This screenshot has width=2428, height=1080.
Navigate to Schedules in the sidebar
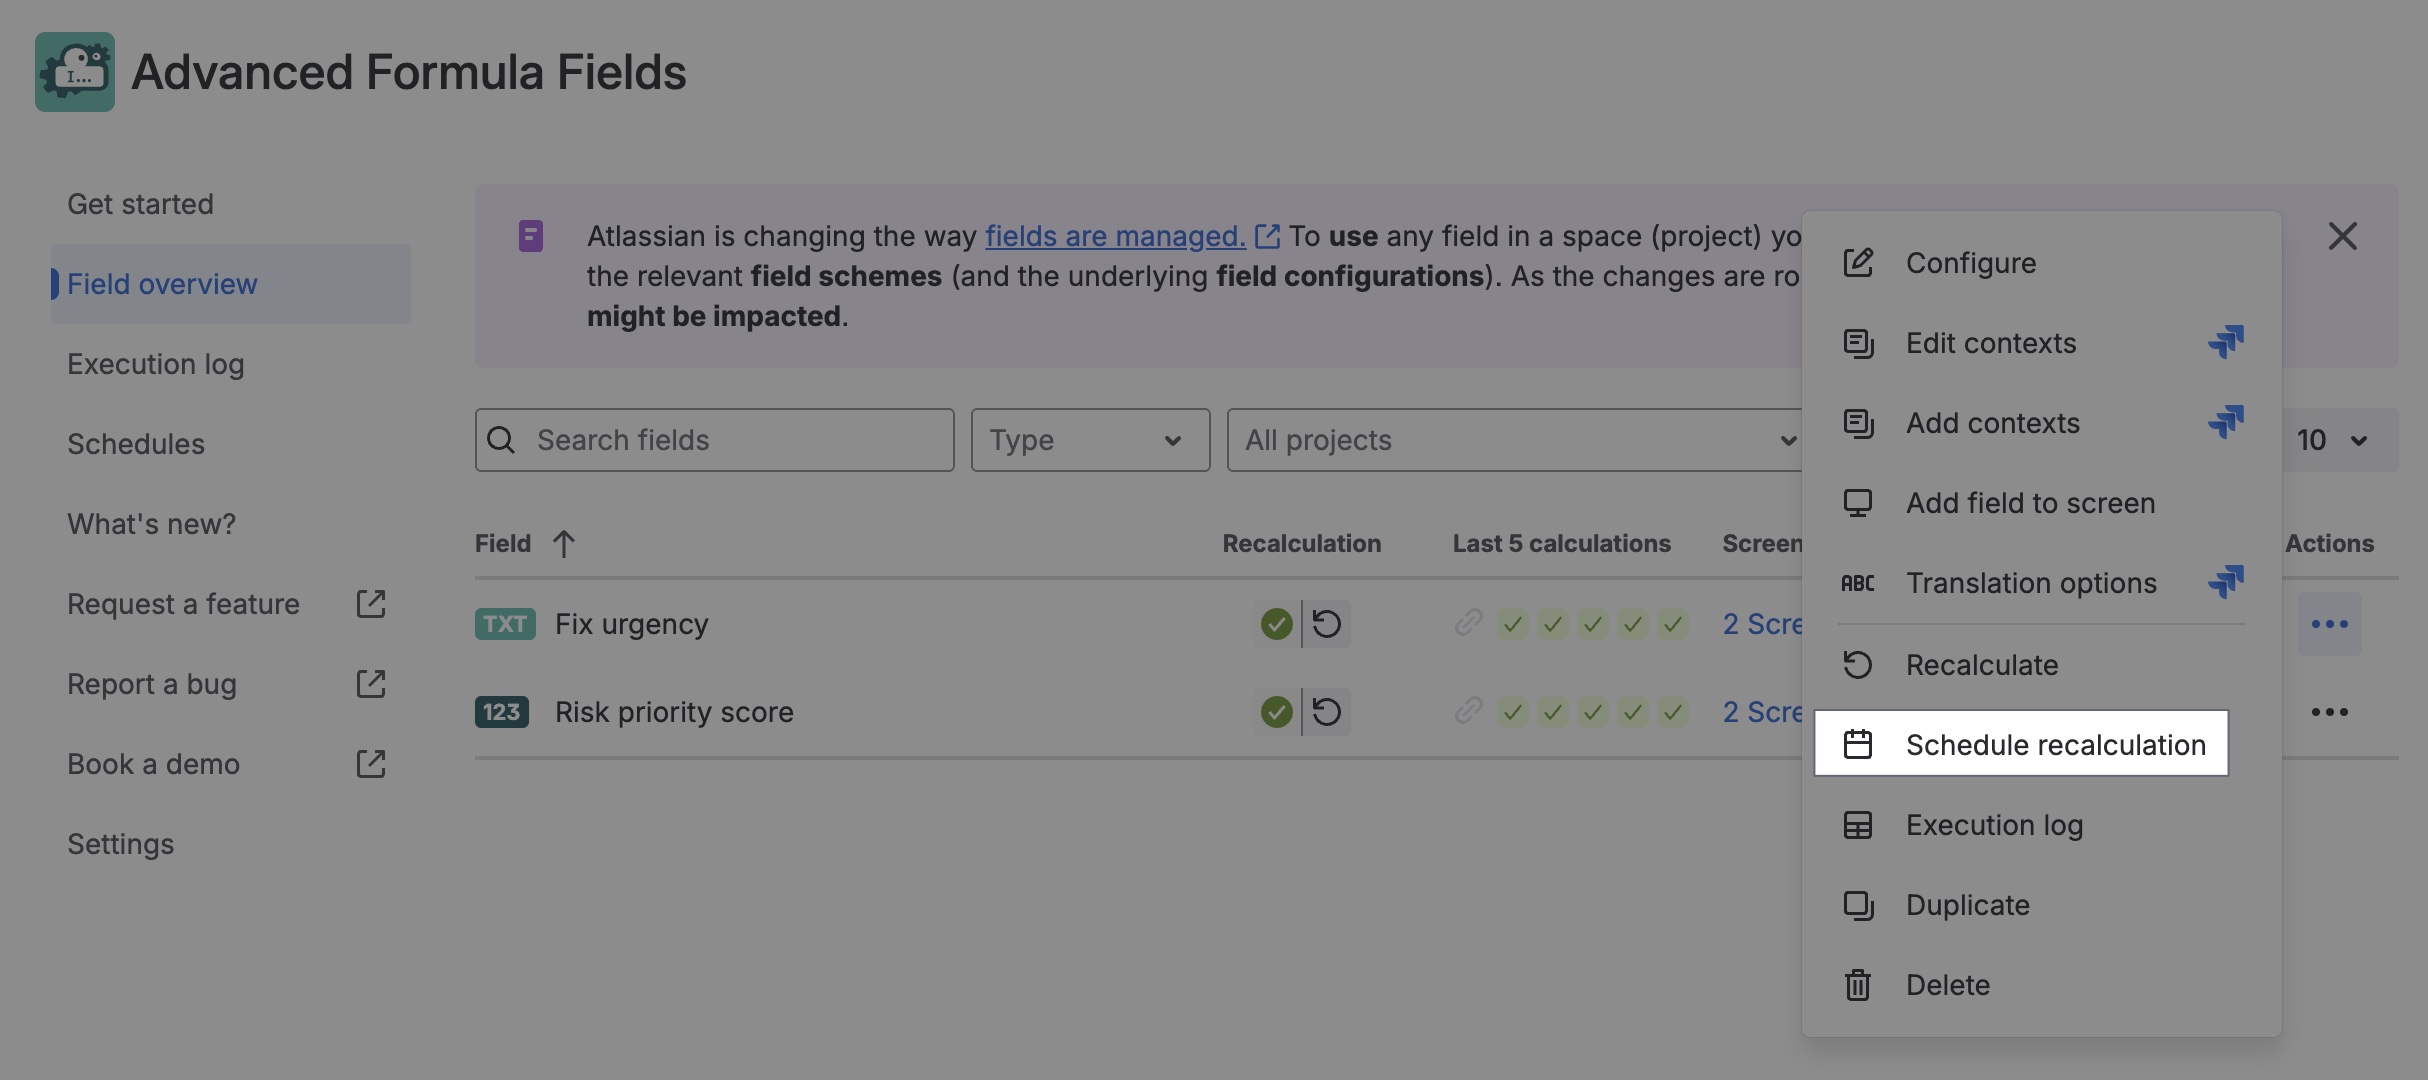[231, 444]
